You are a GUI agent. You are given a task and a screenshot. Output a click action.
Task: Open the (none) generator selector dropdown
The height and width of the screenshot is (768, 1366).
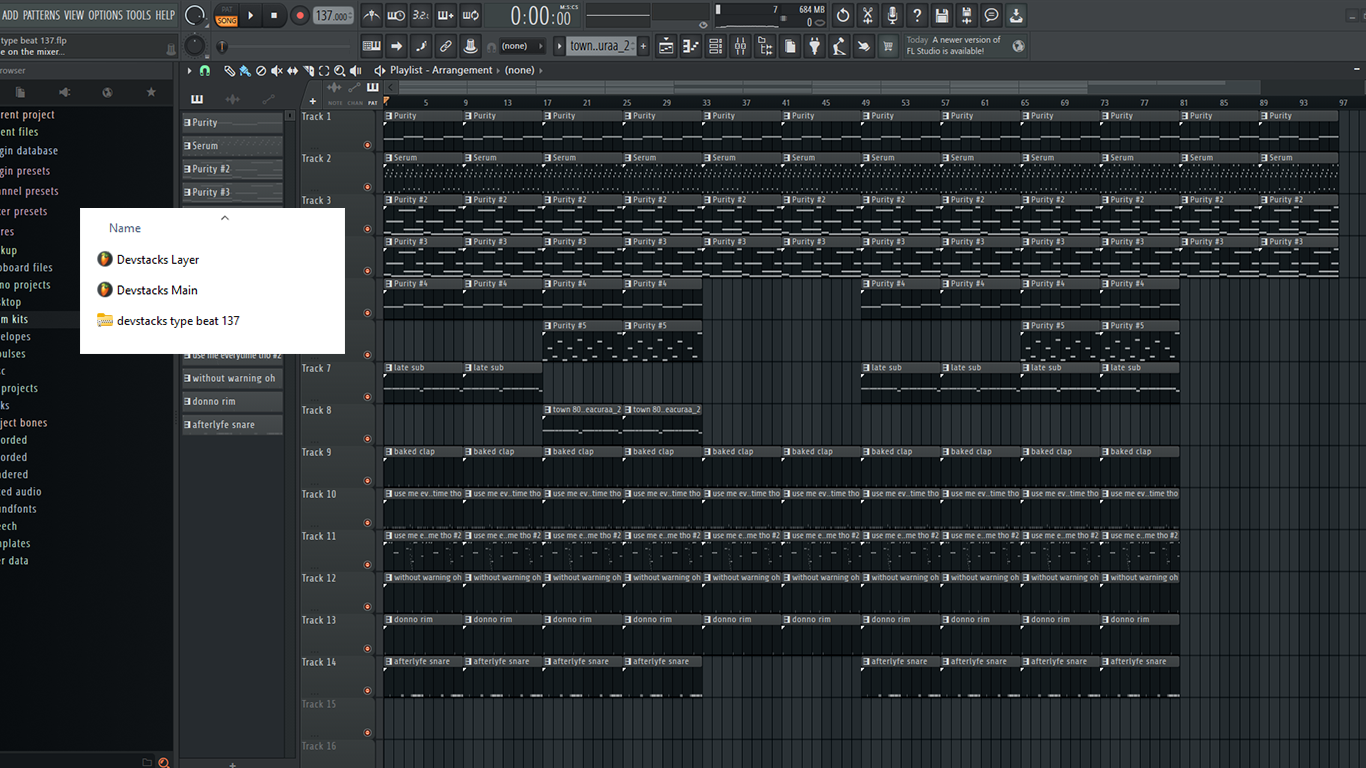[516, 46]
